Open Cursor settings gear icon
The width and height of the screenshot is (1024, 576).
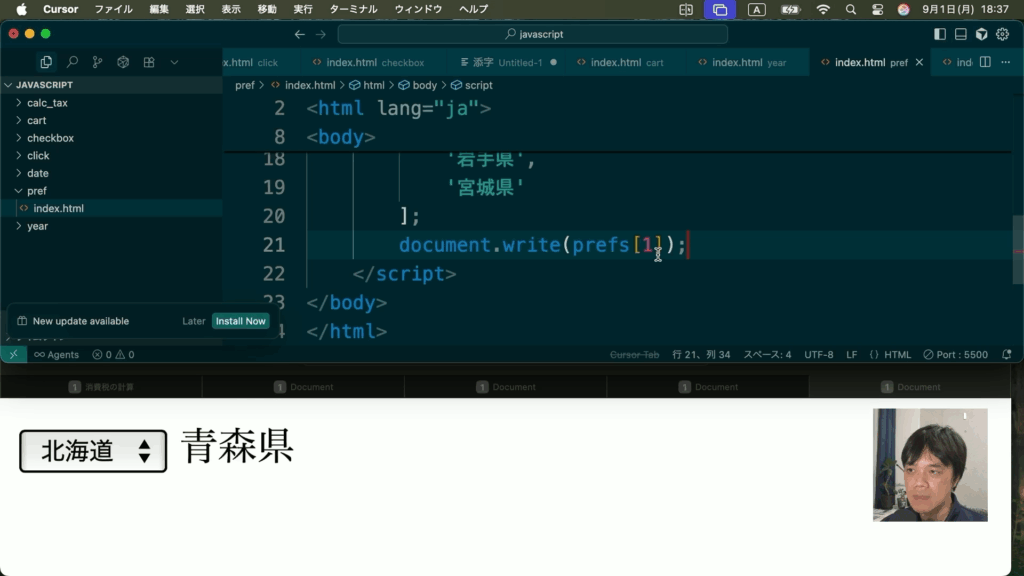click(1002, 34)
